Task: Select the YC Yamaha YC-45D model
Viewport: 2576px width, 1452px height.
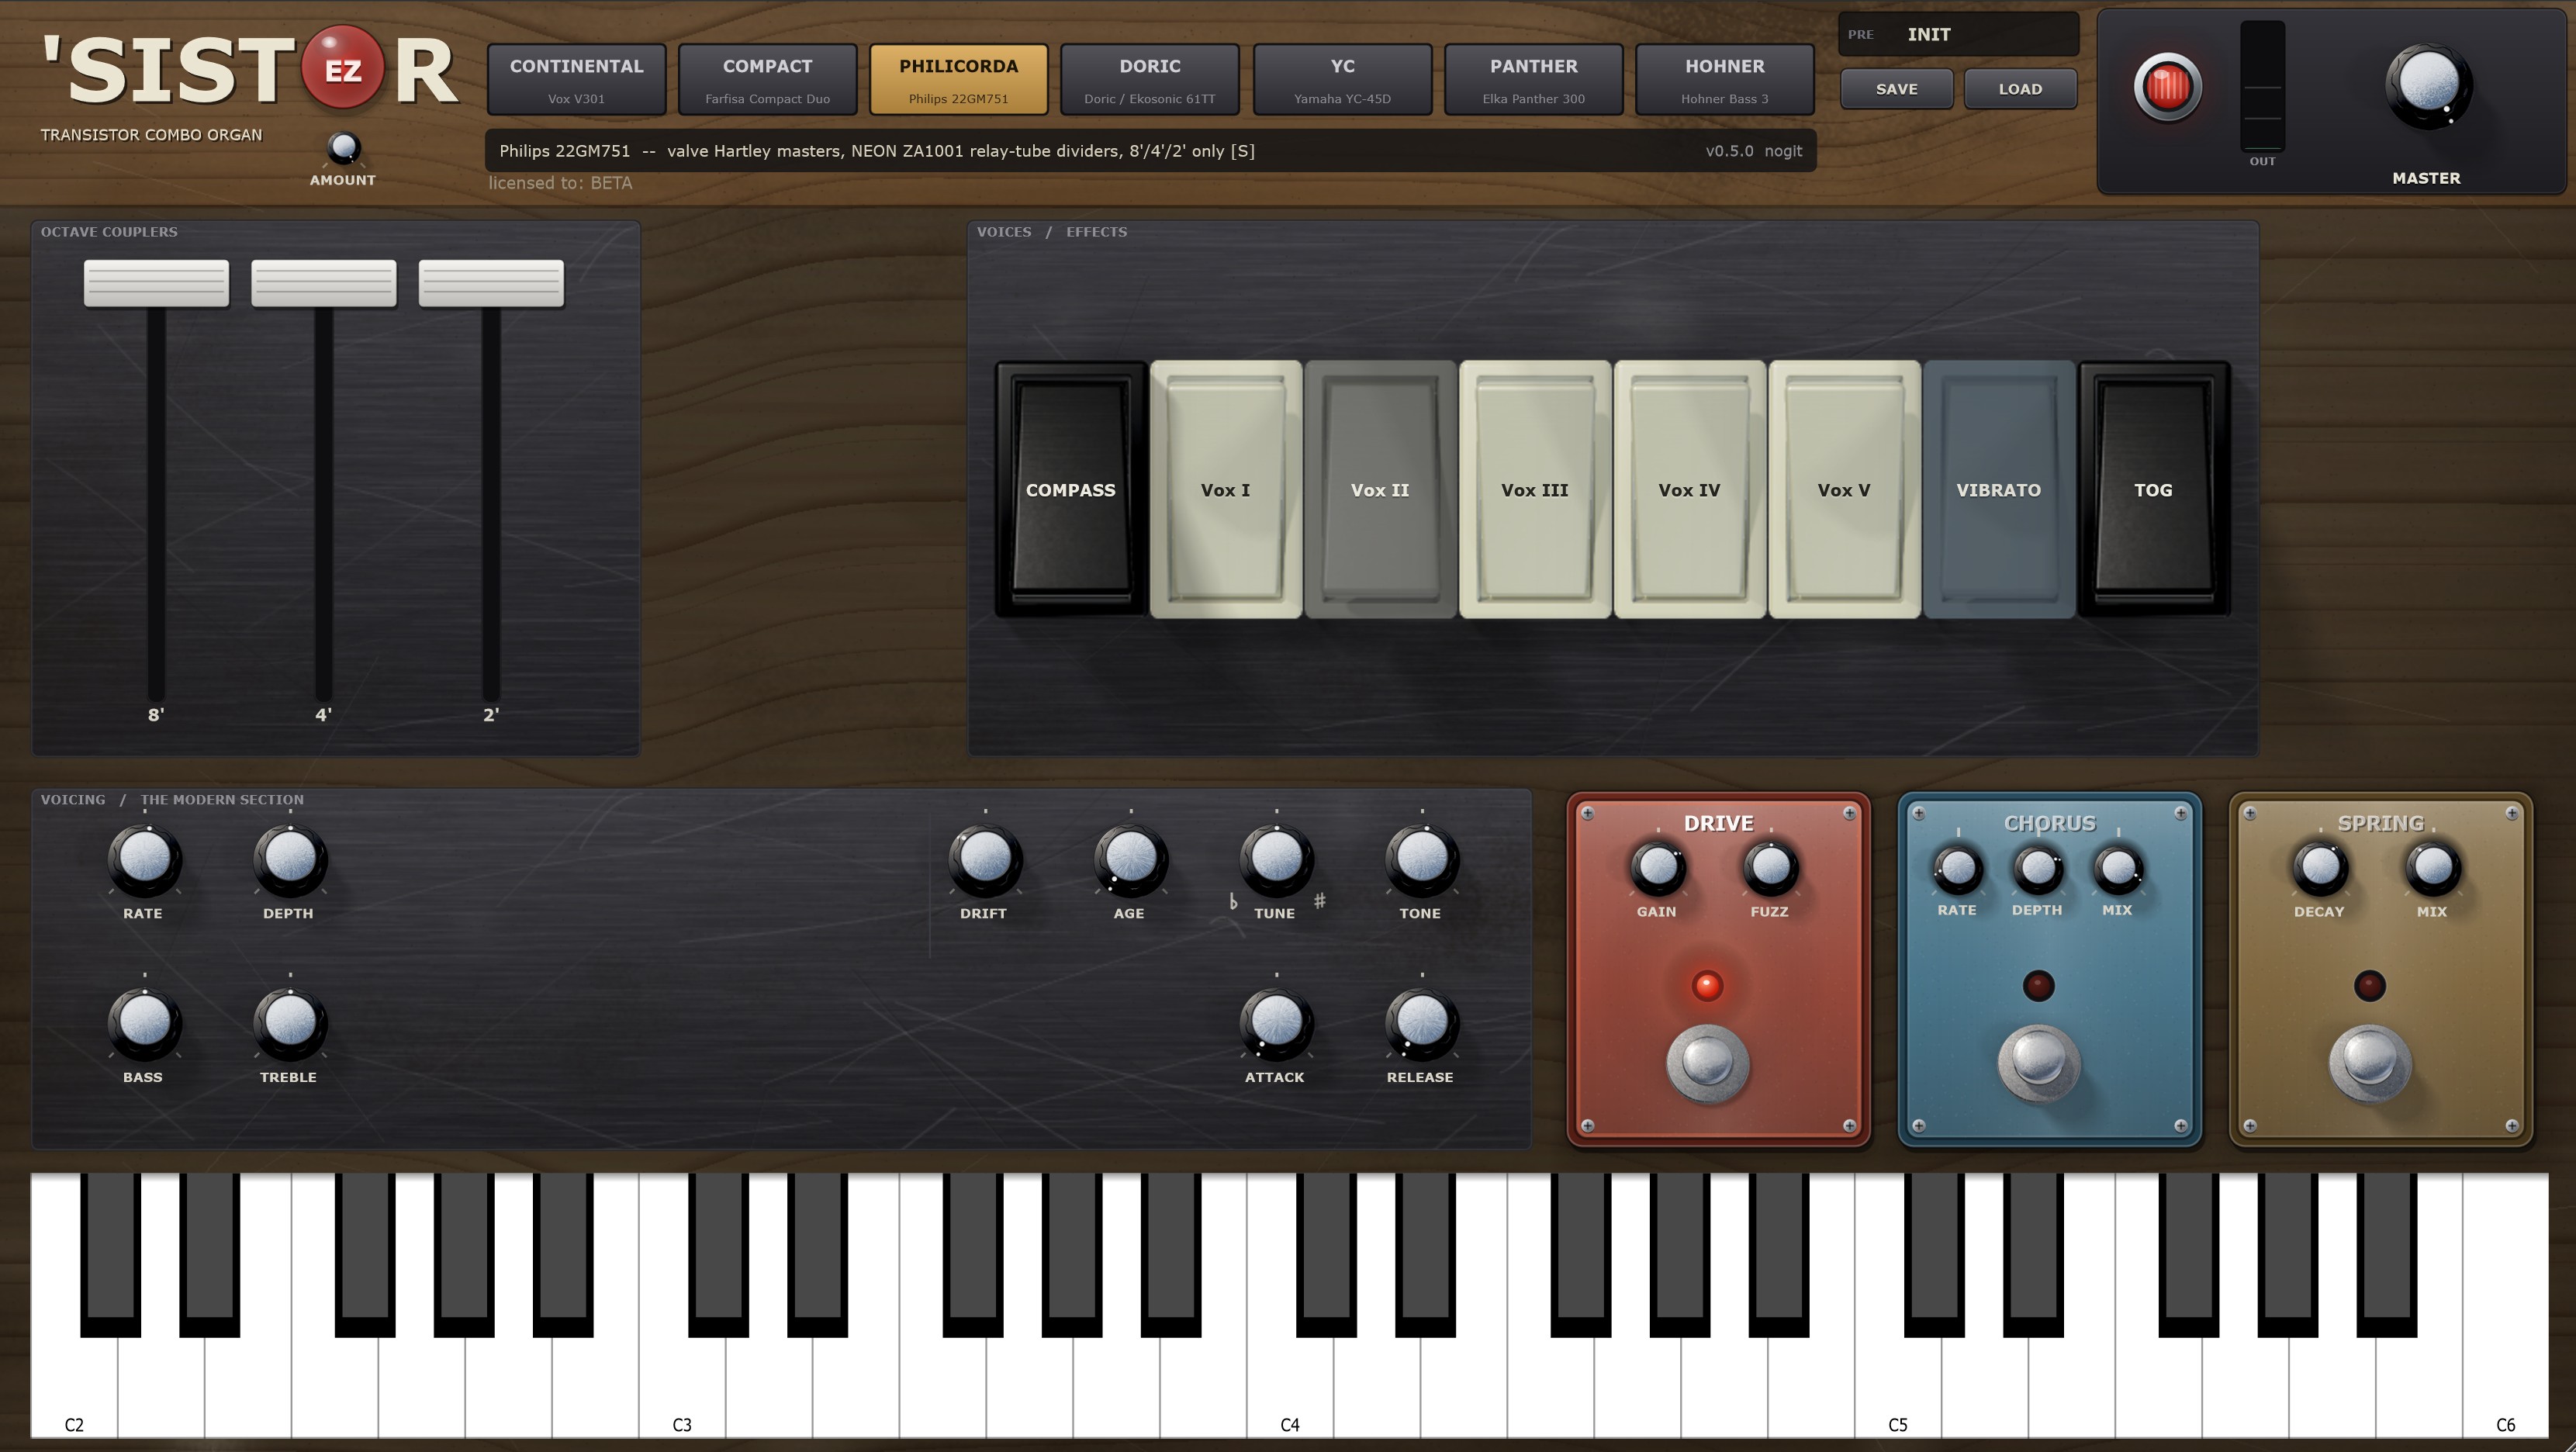Action: click(x=1343, y=79)
